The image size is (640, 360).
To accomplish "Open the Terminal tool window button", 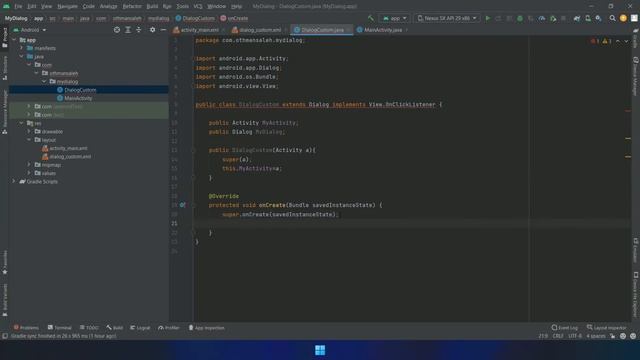I will tap(59, 328).
